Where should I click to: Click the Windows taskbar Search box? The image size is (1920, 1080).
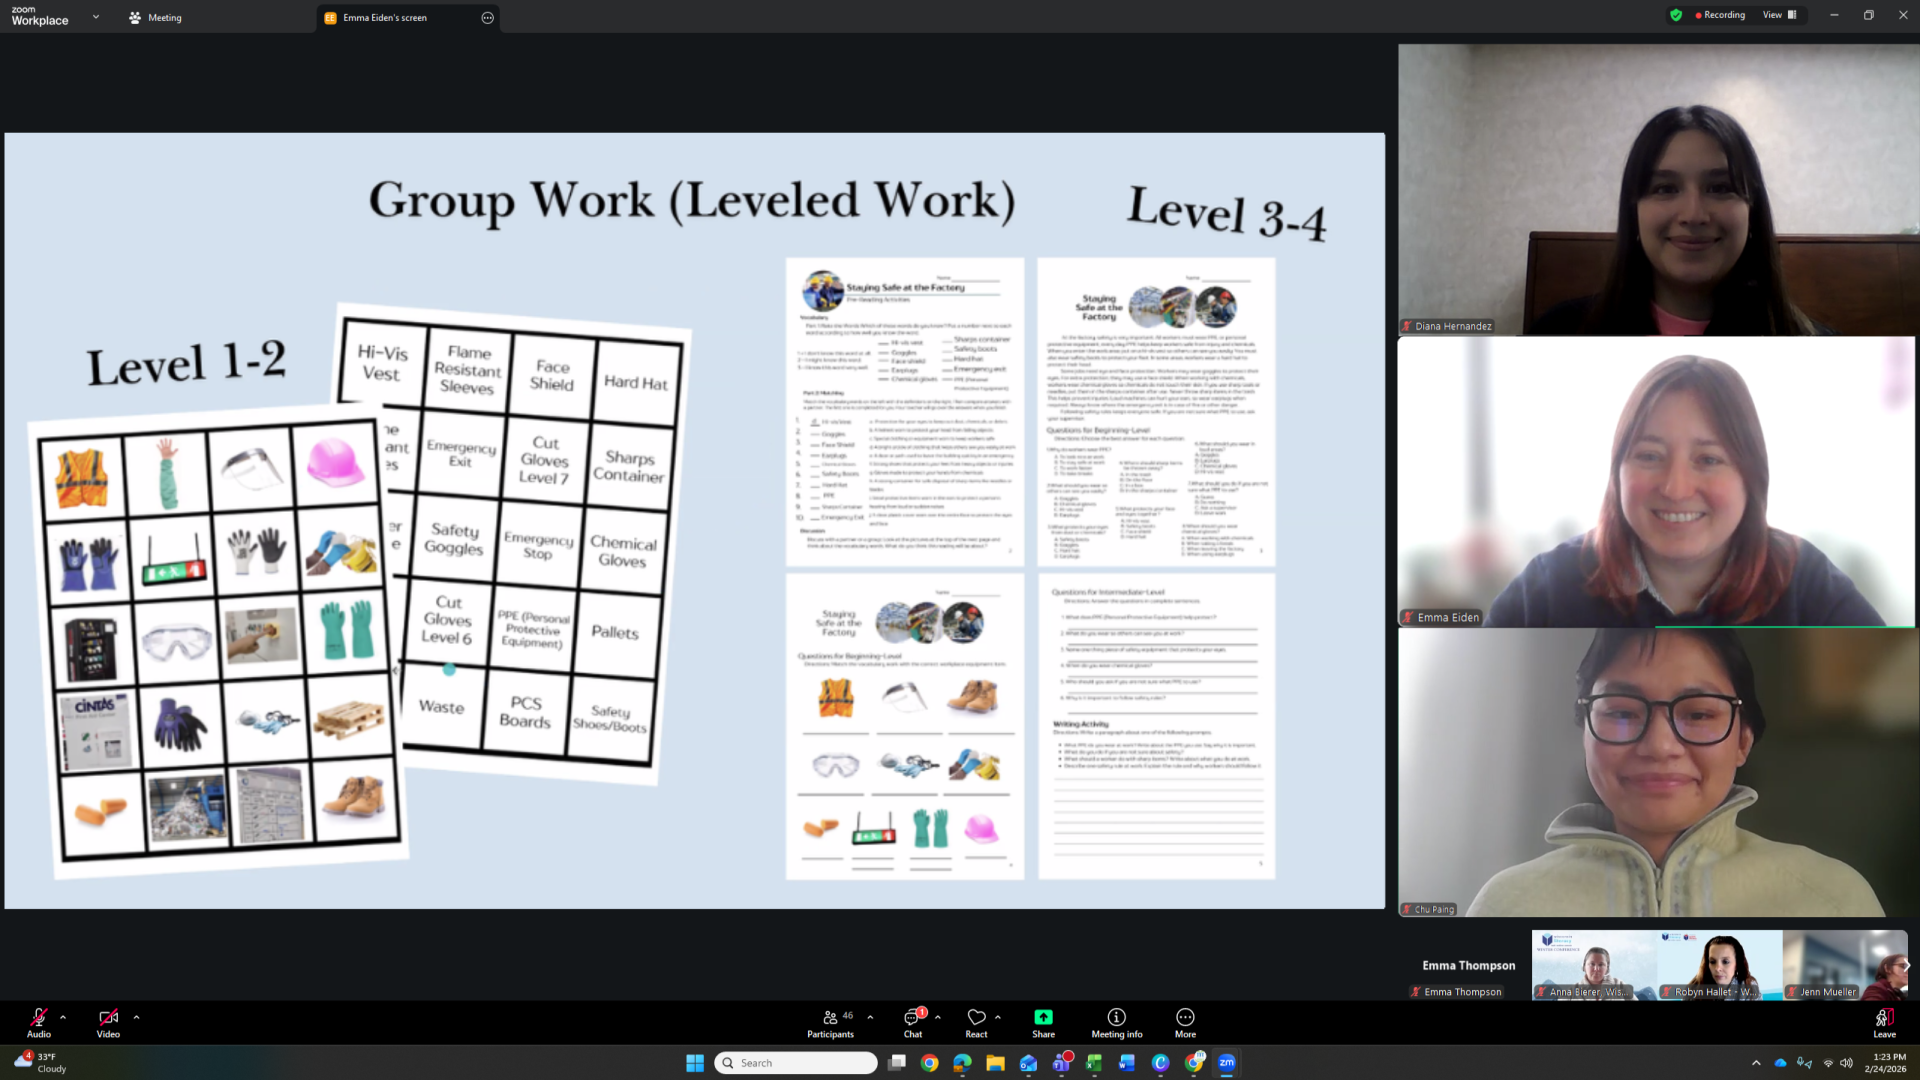click(796, 1063)
